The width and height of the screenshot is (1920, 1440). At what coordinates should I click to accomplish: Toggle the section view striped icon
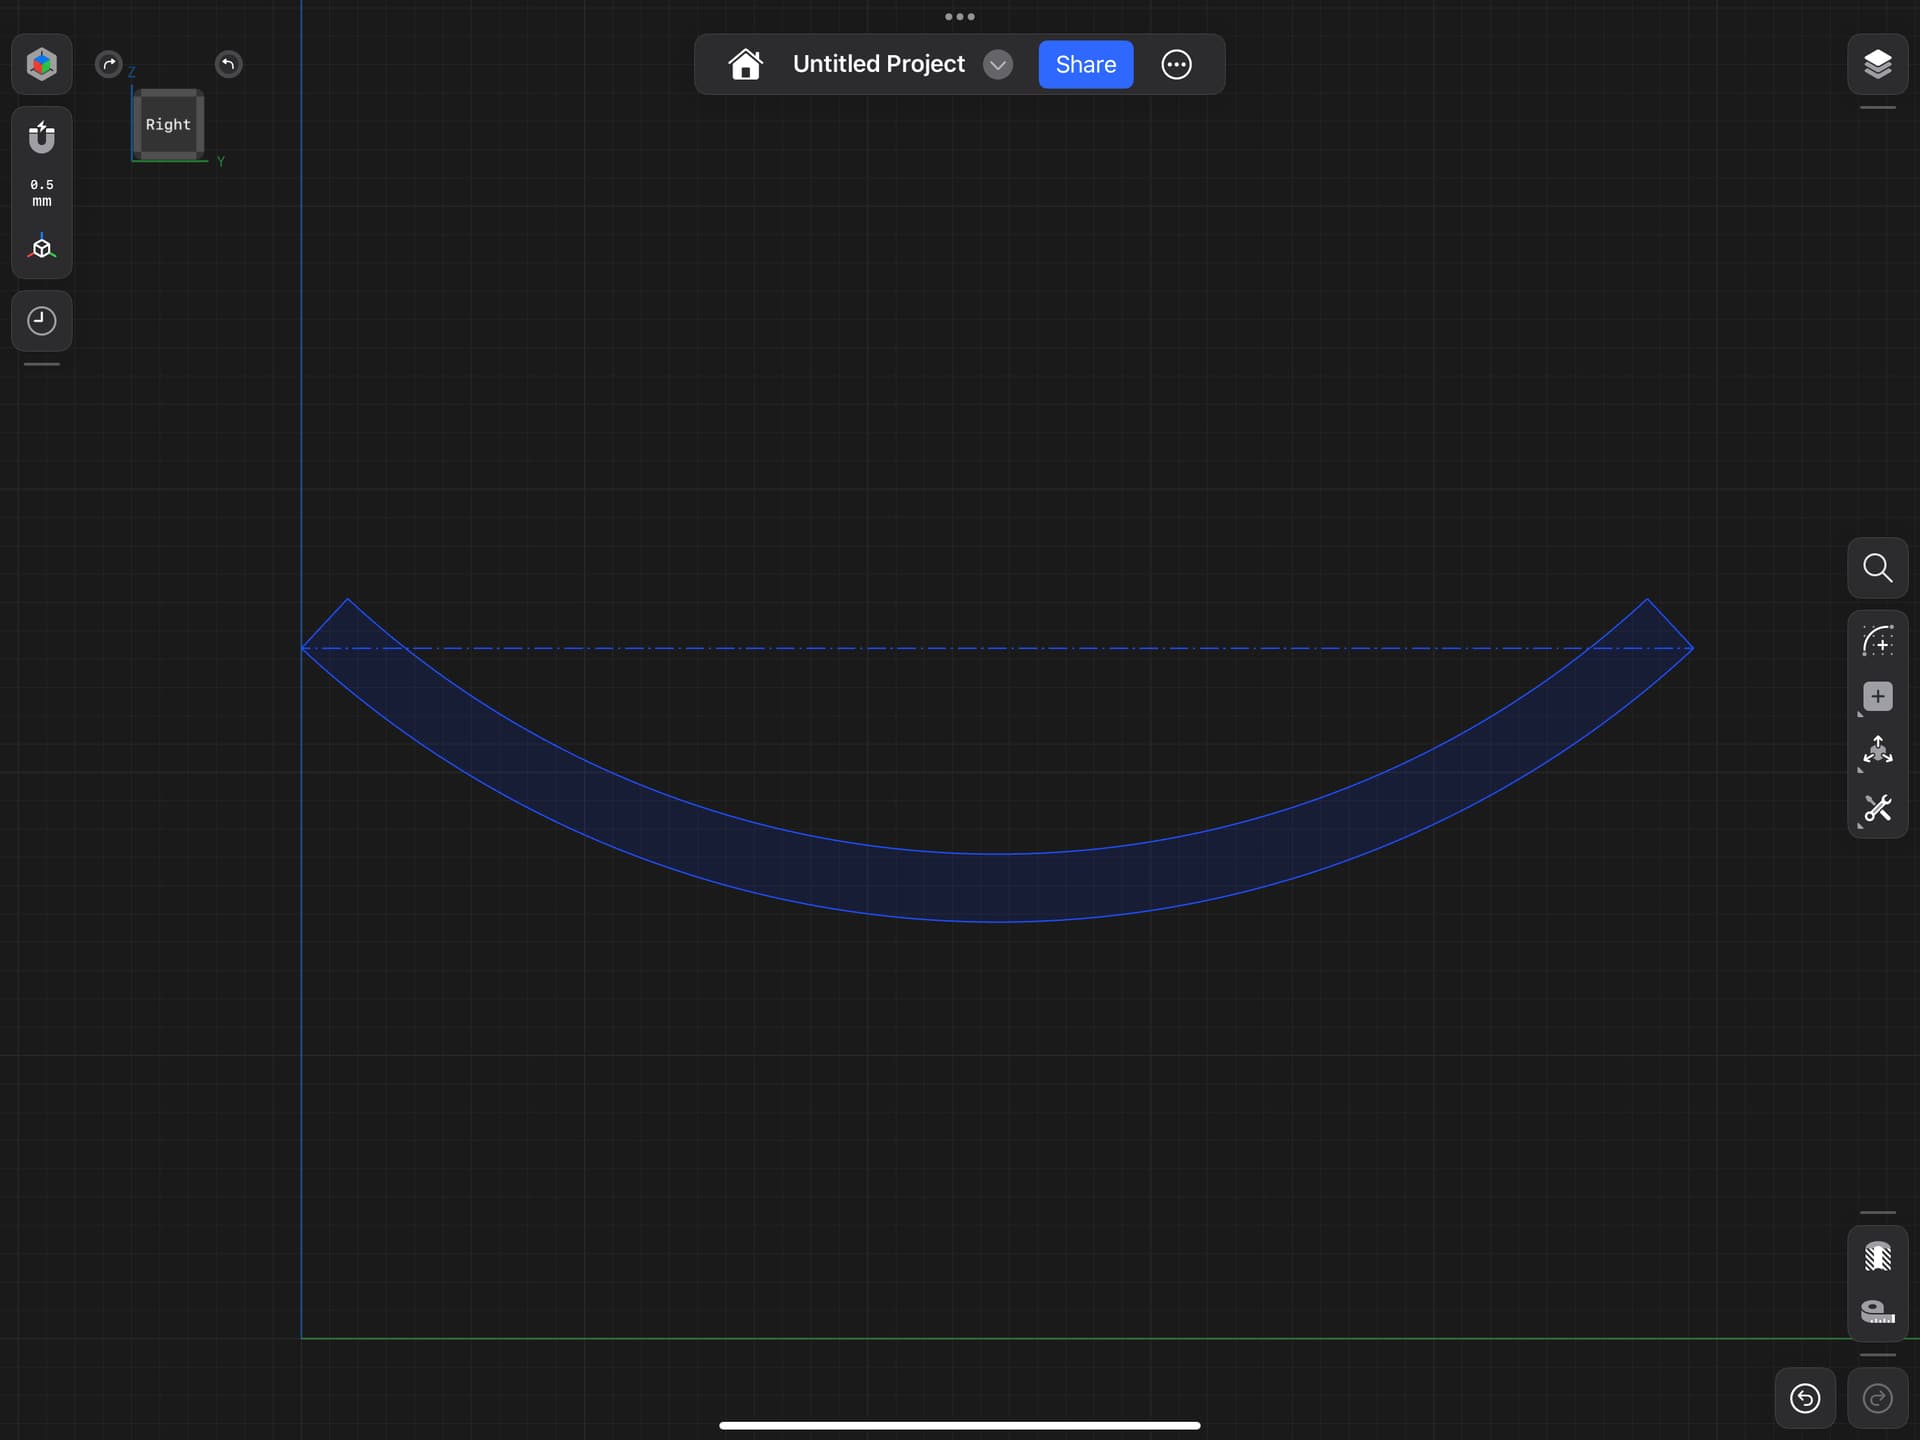[x=1877, y=1256]
